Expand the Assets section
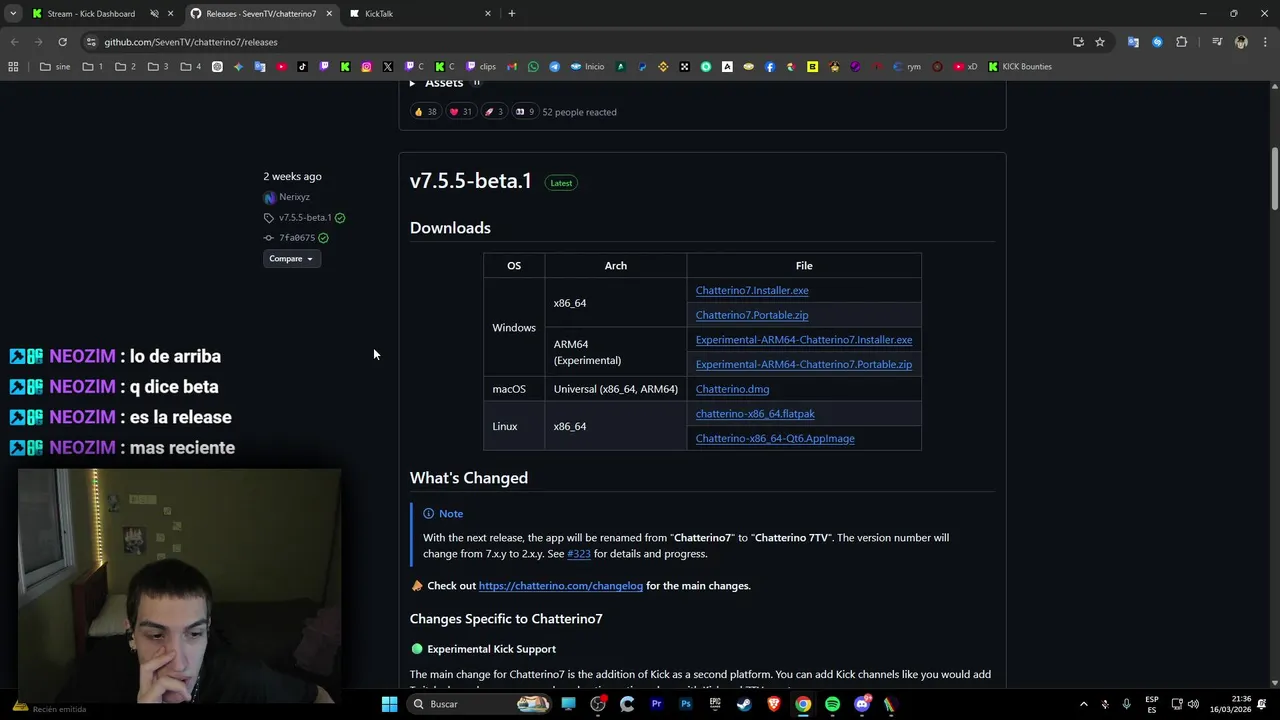 point(438,83)
